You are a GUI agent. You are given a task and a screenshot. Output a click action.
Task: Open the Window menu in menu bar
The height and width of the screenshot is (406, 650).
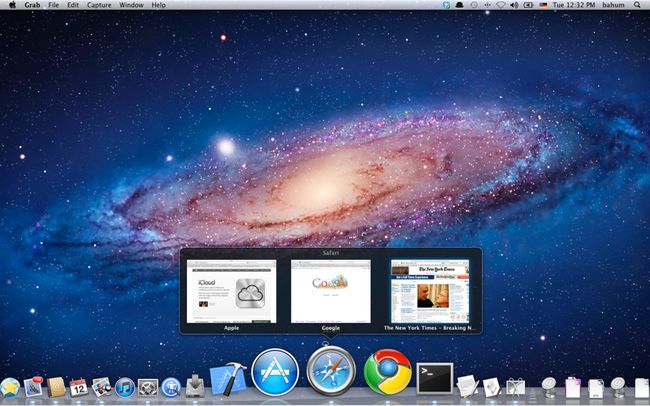click(x=131, y=5)
